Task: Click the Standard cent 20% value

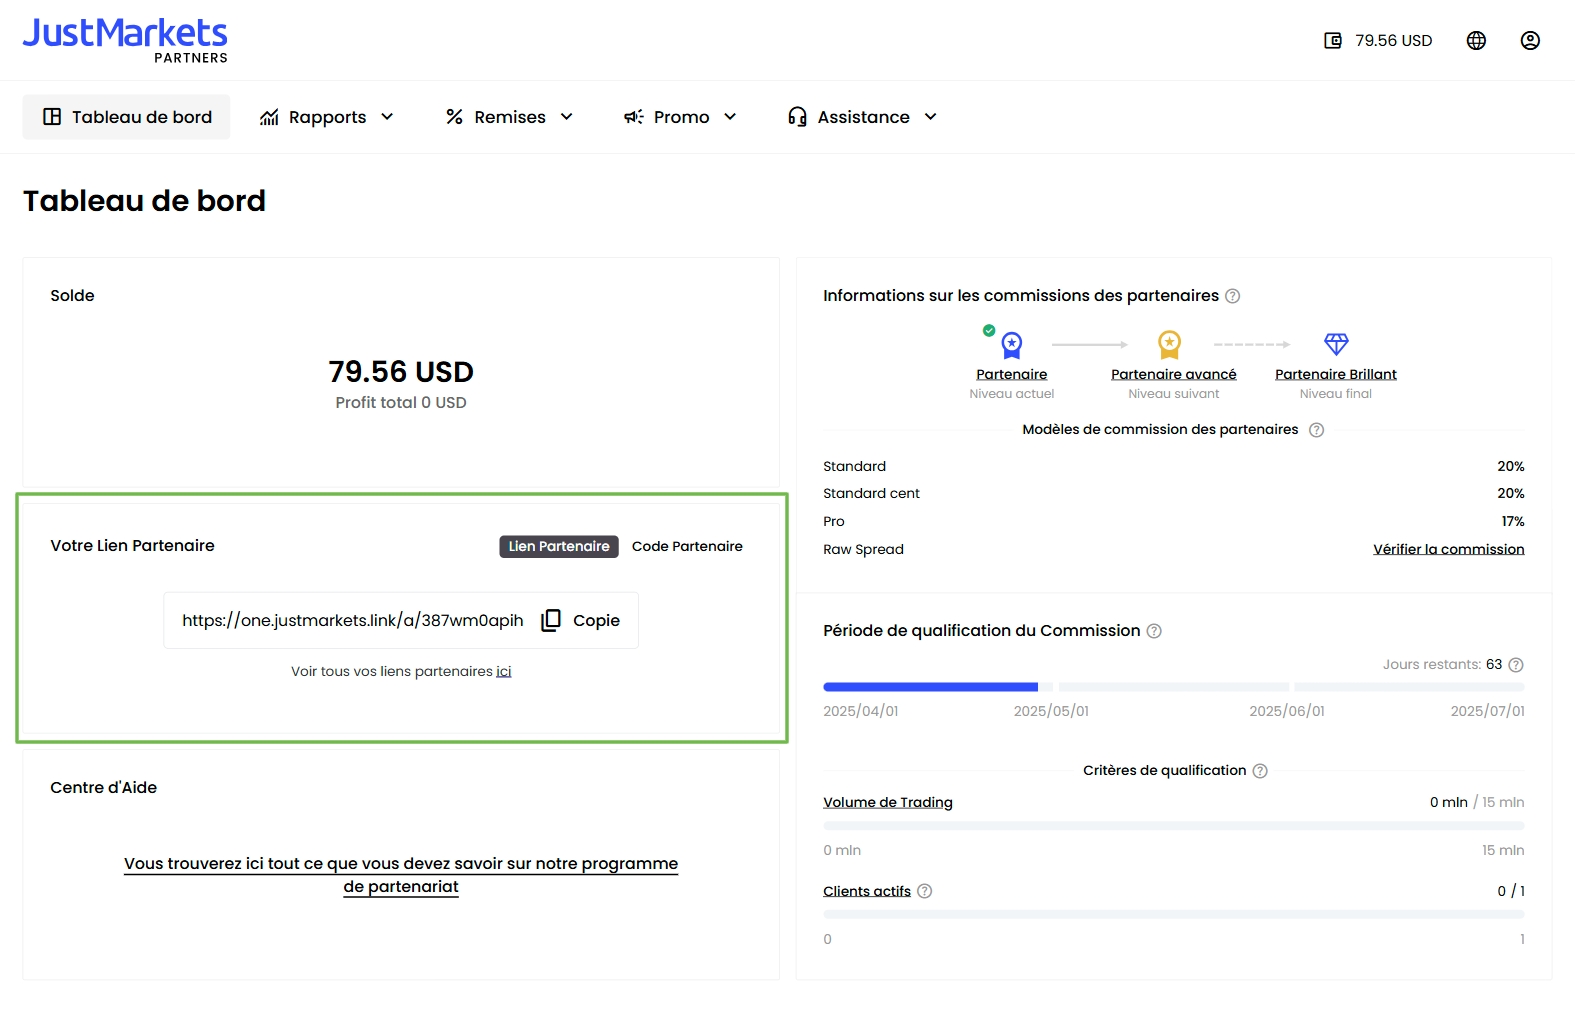Action: tap(1511, 494)
